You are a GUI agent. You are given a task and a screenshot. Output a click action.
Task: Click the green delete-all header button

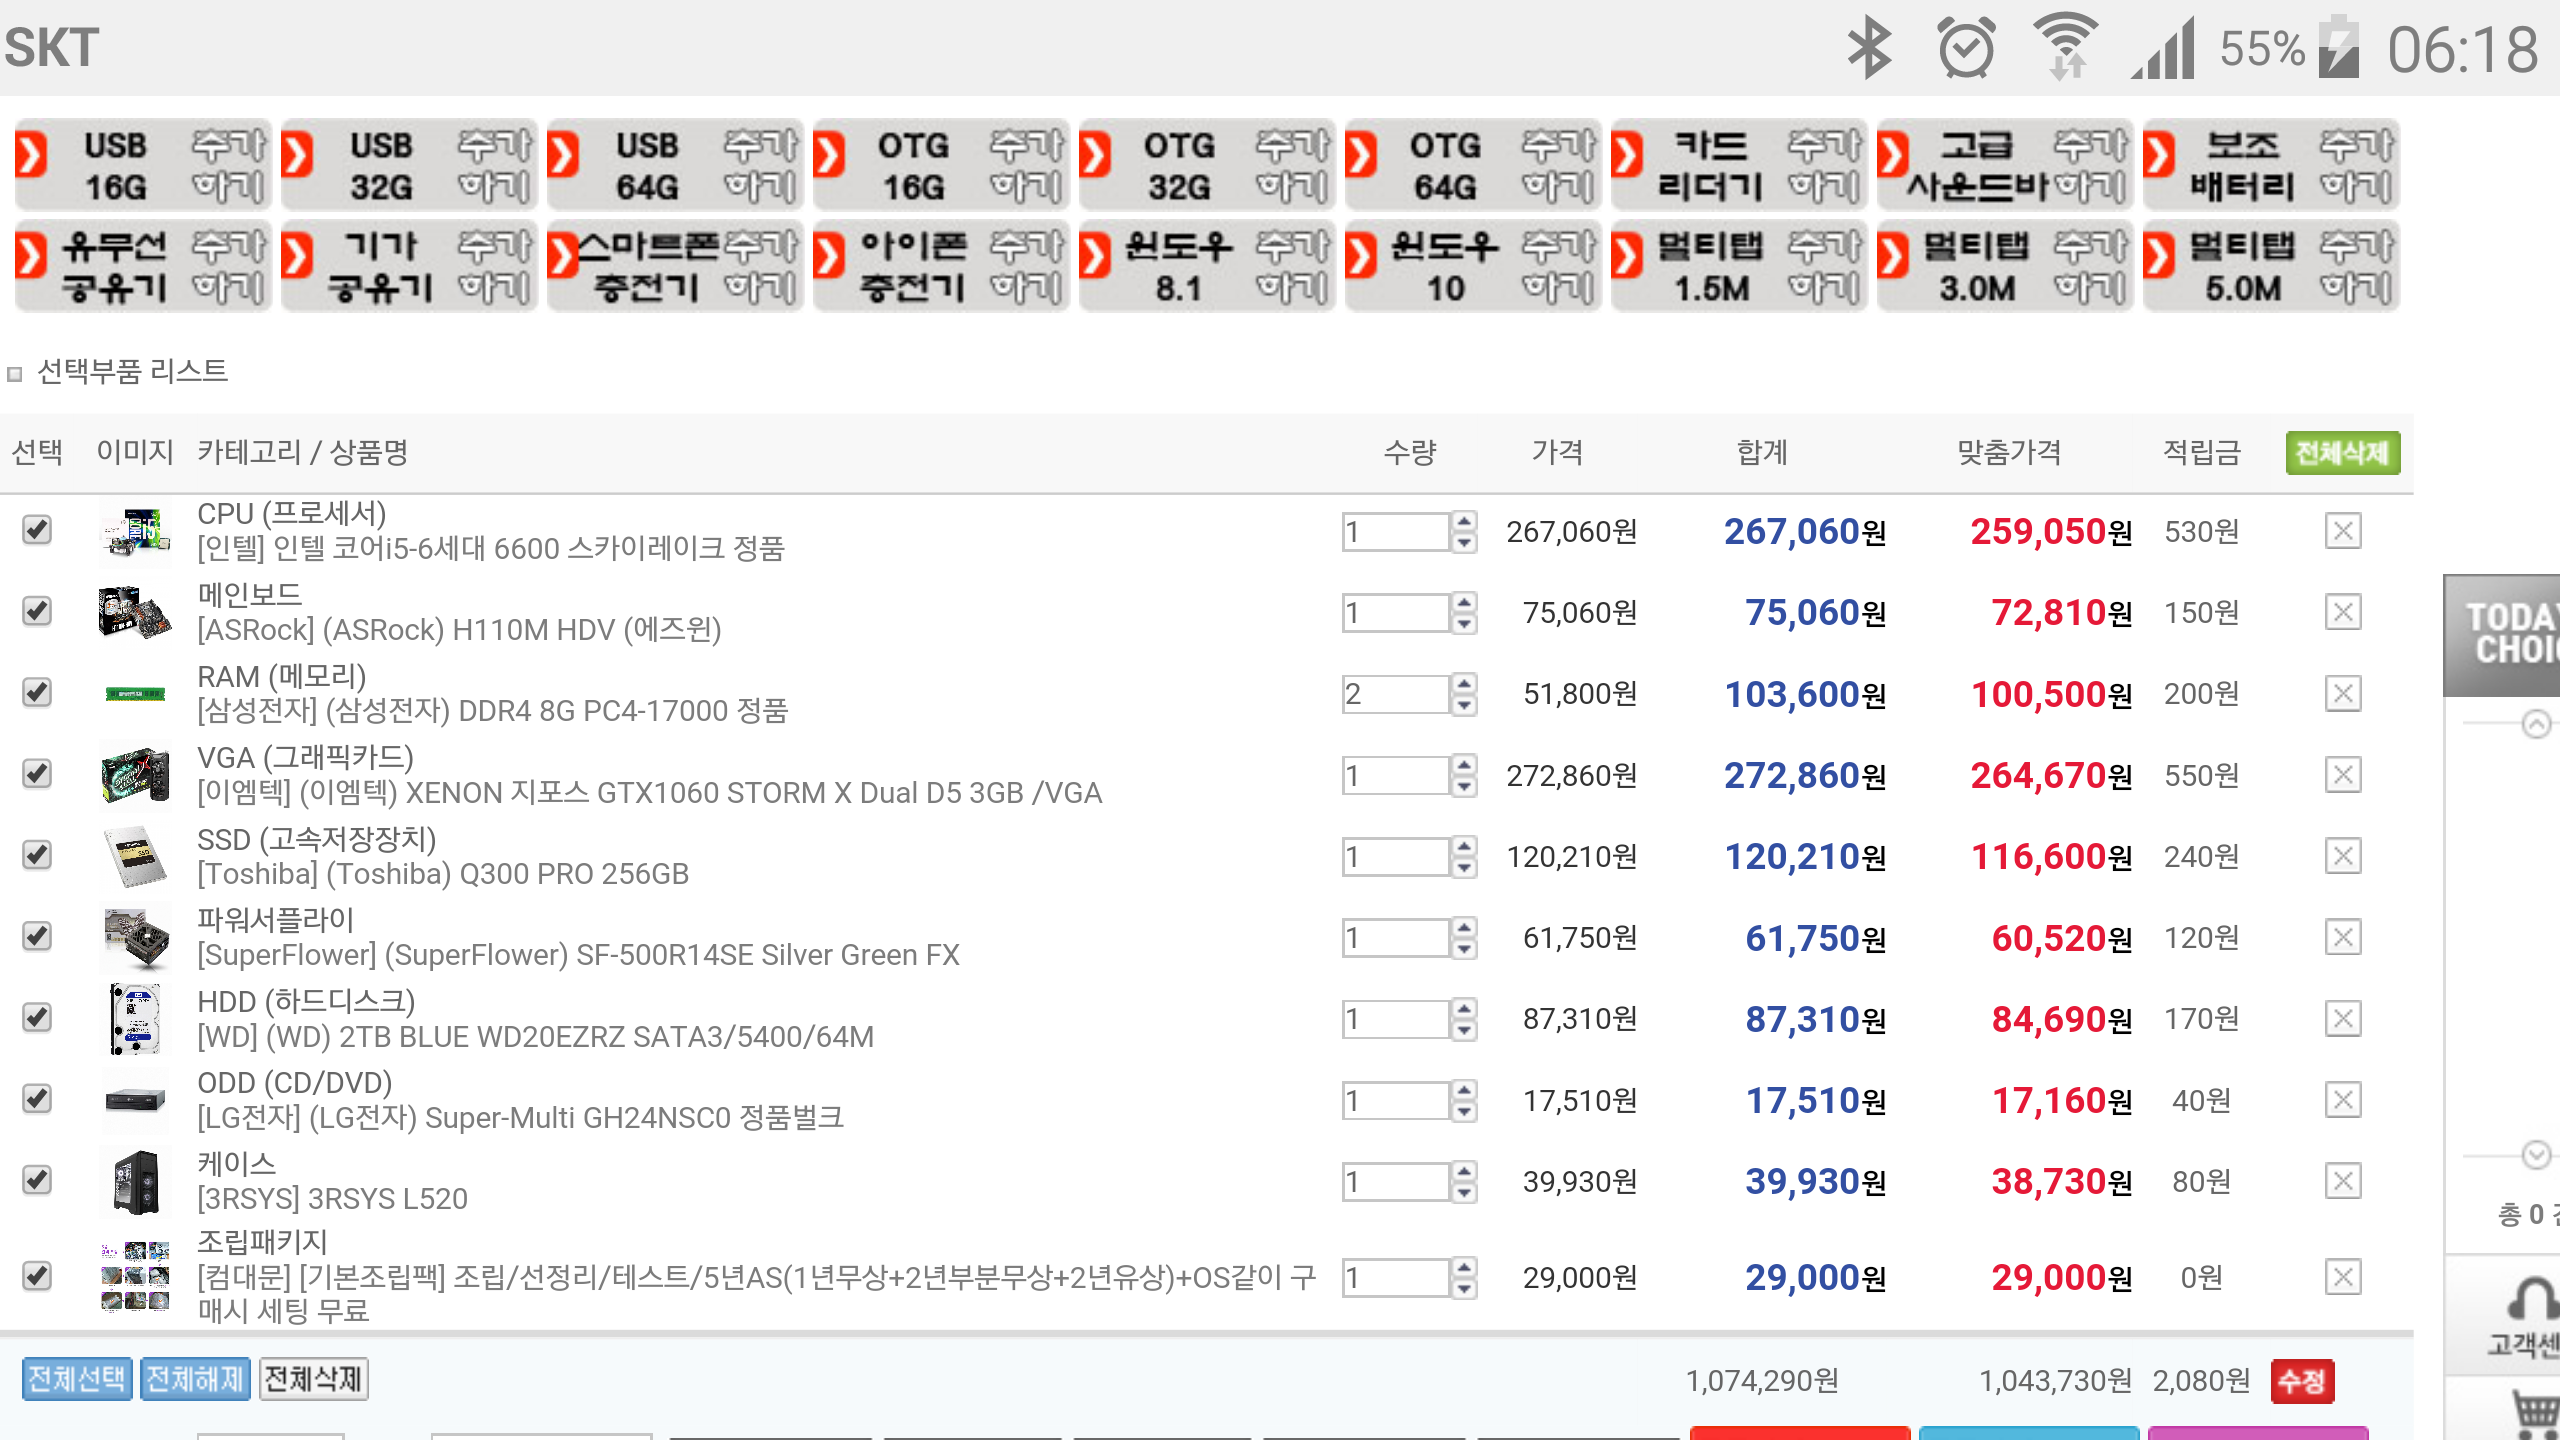tap(2342, 453)
